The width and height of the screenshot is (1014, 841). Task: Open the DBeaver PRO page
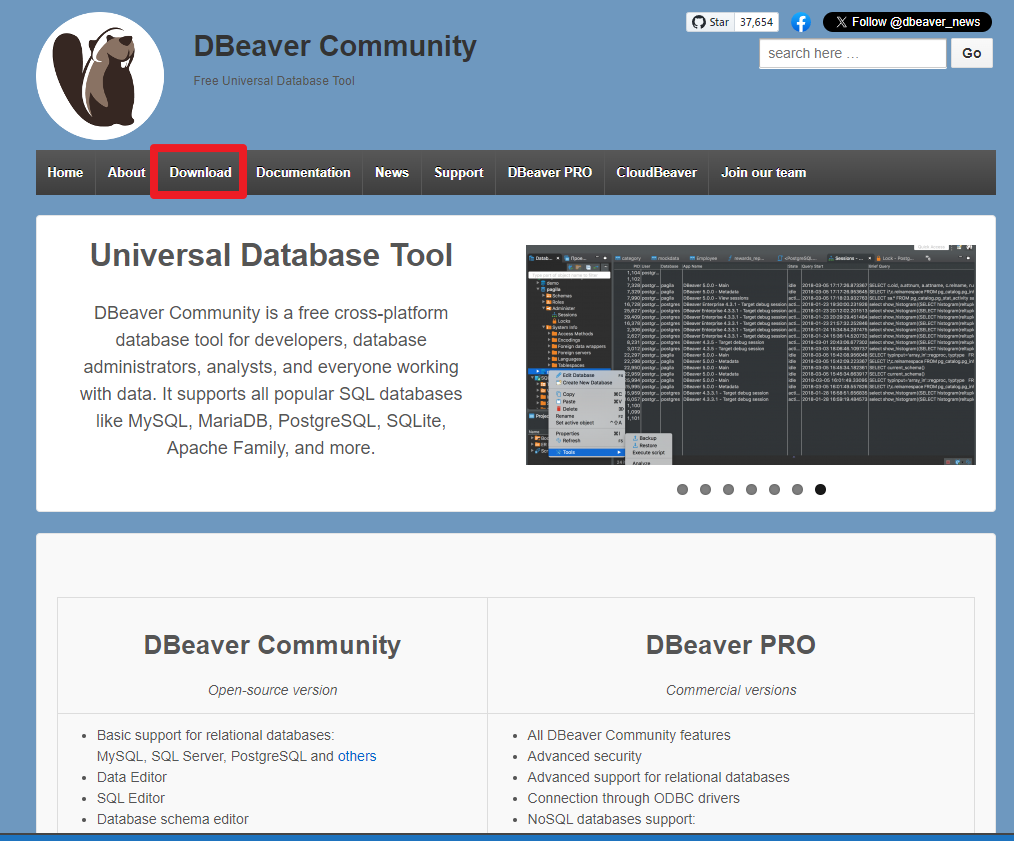click(549, 172)
